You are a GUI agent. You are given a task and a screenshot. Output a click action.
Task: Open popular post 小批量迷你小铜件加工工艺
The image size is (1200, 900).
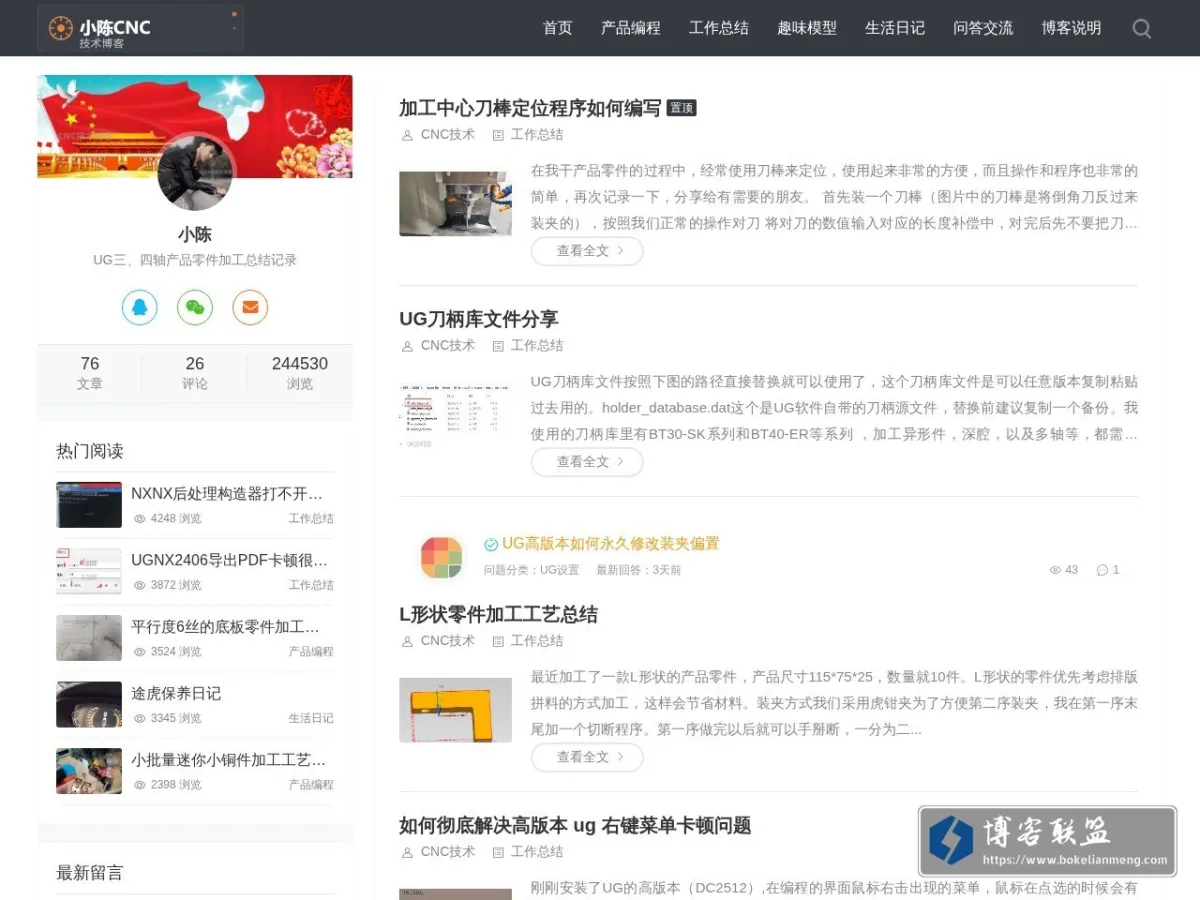tap(229, 760)
